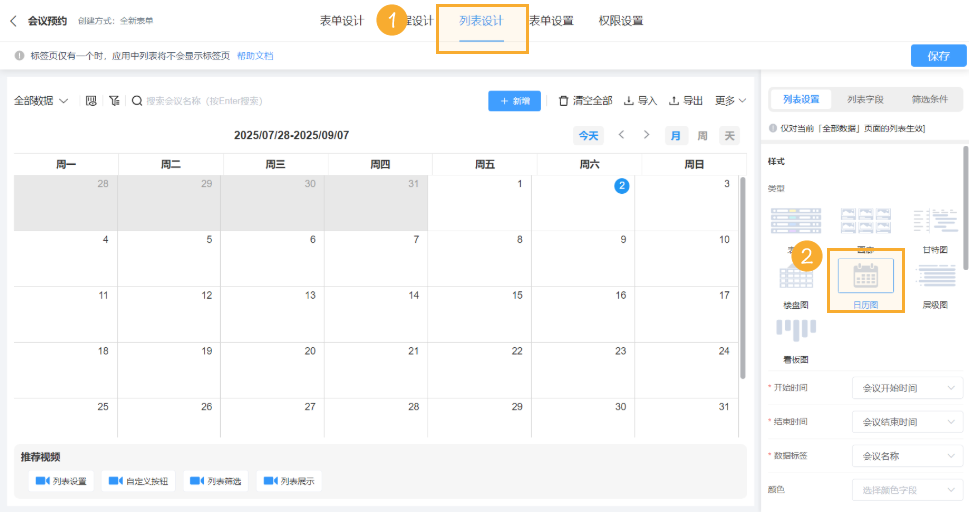The image size is (969, 512).
Task: Open the 帮助文档 help link
Action: (x=255, y=56)
